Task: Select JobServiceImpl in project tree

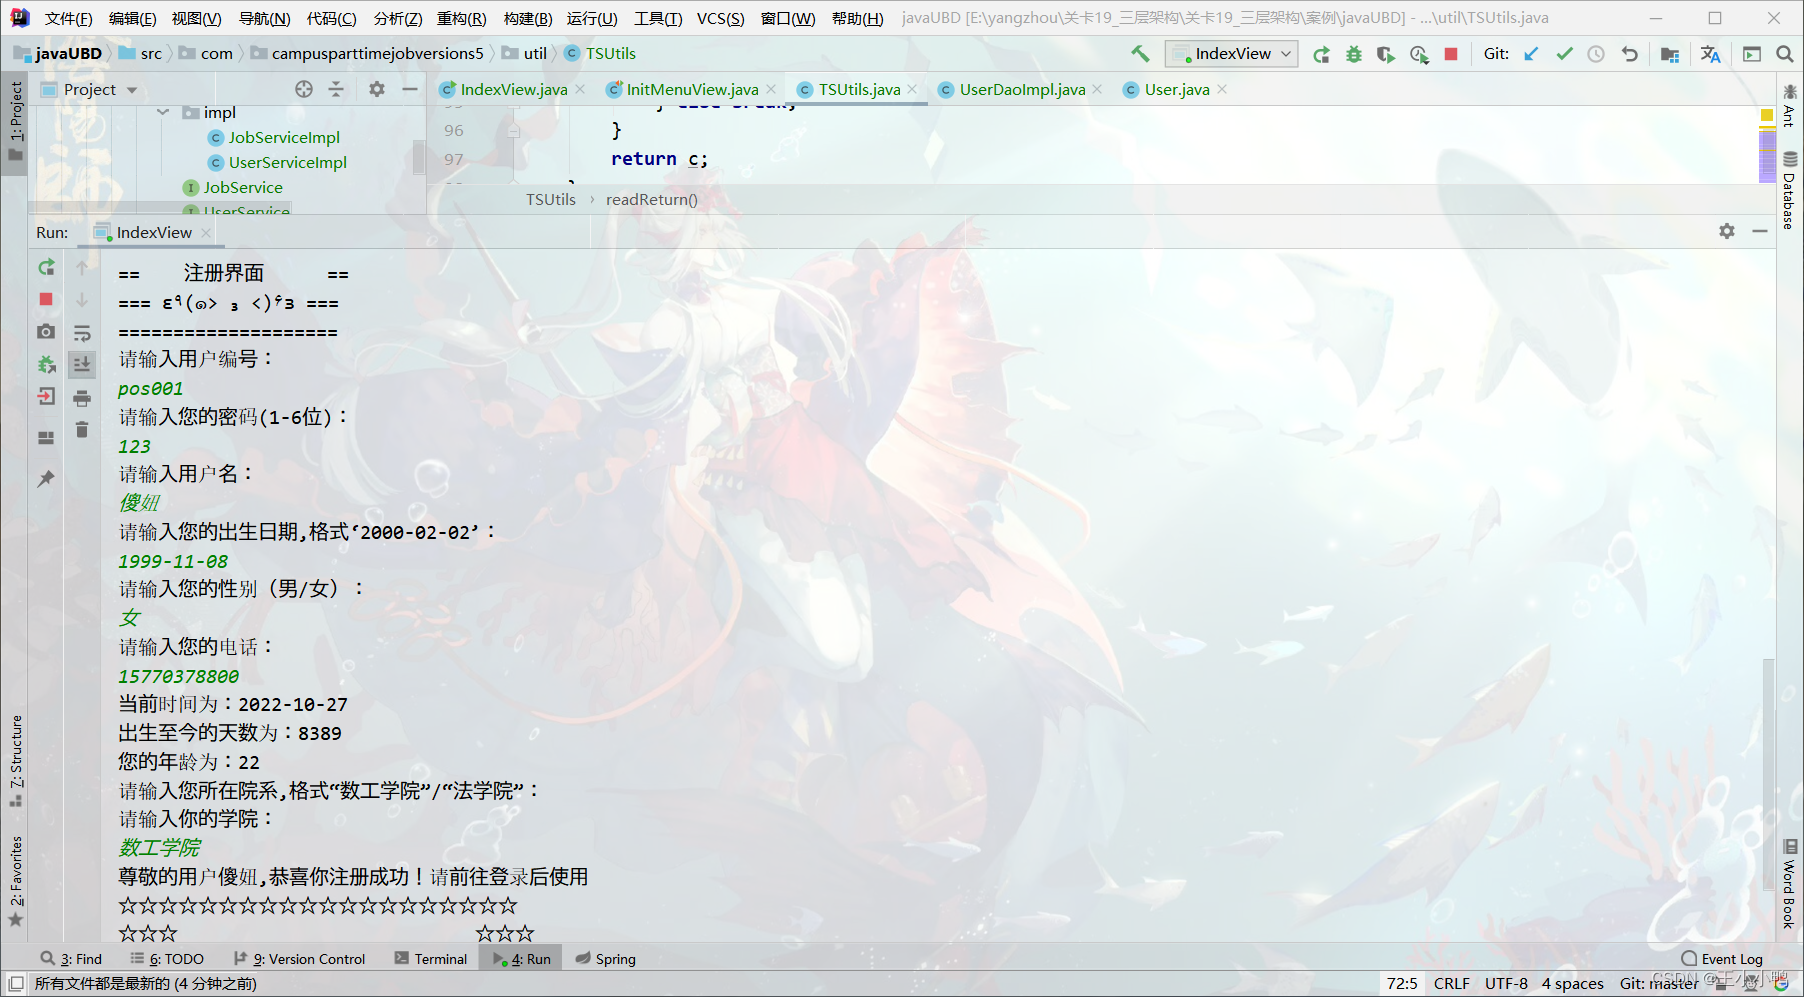Action: [284, 137]
